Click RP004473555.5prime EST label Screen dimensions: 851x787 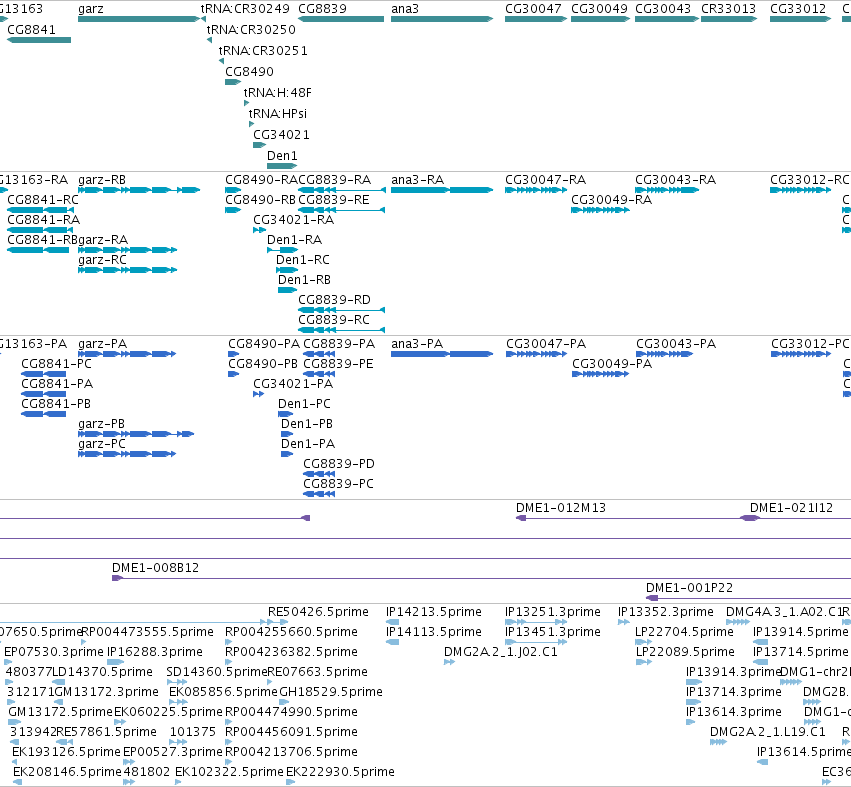pyautogui.click(x=147, y=632)
